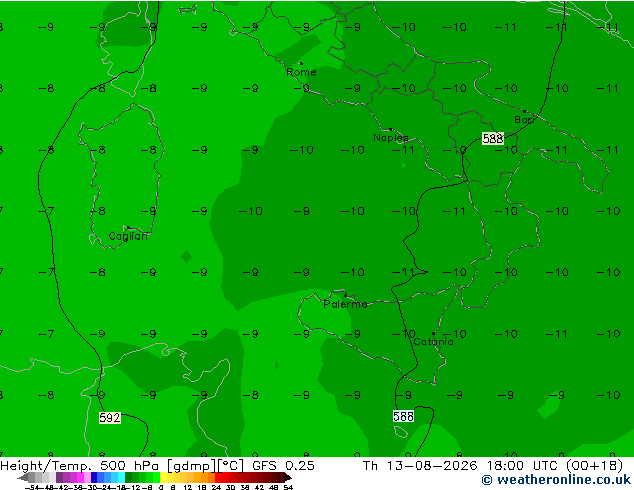The height and width of the screenshot is (490, 634).
Task: Click the Naples city label
Action: click(x=391, y=138)
